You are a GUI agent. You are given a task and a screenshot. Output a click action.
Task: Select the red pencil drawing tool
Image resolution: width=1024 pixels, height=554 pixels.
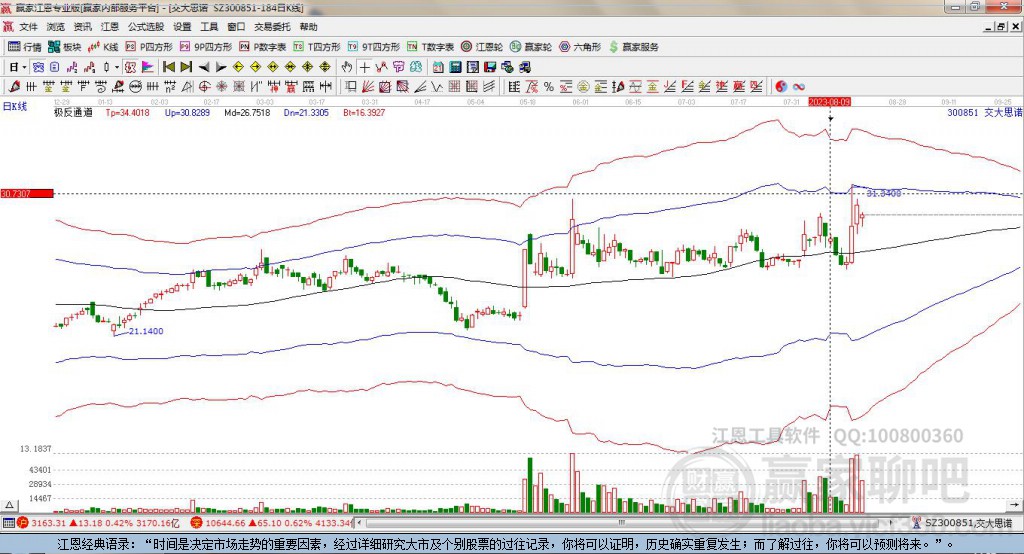tap(14, 86)
